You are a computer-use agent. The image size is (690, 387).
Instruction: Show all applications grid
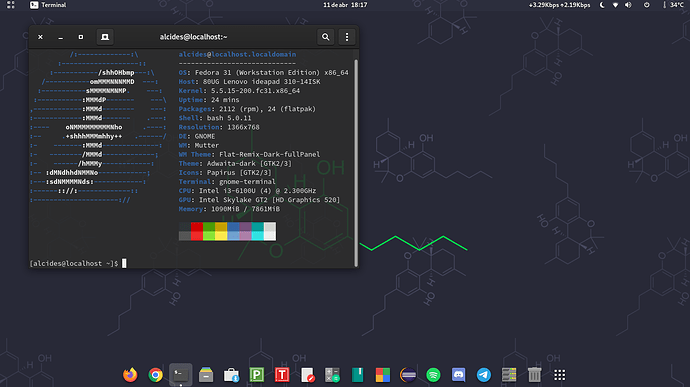coord(559,375)
